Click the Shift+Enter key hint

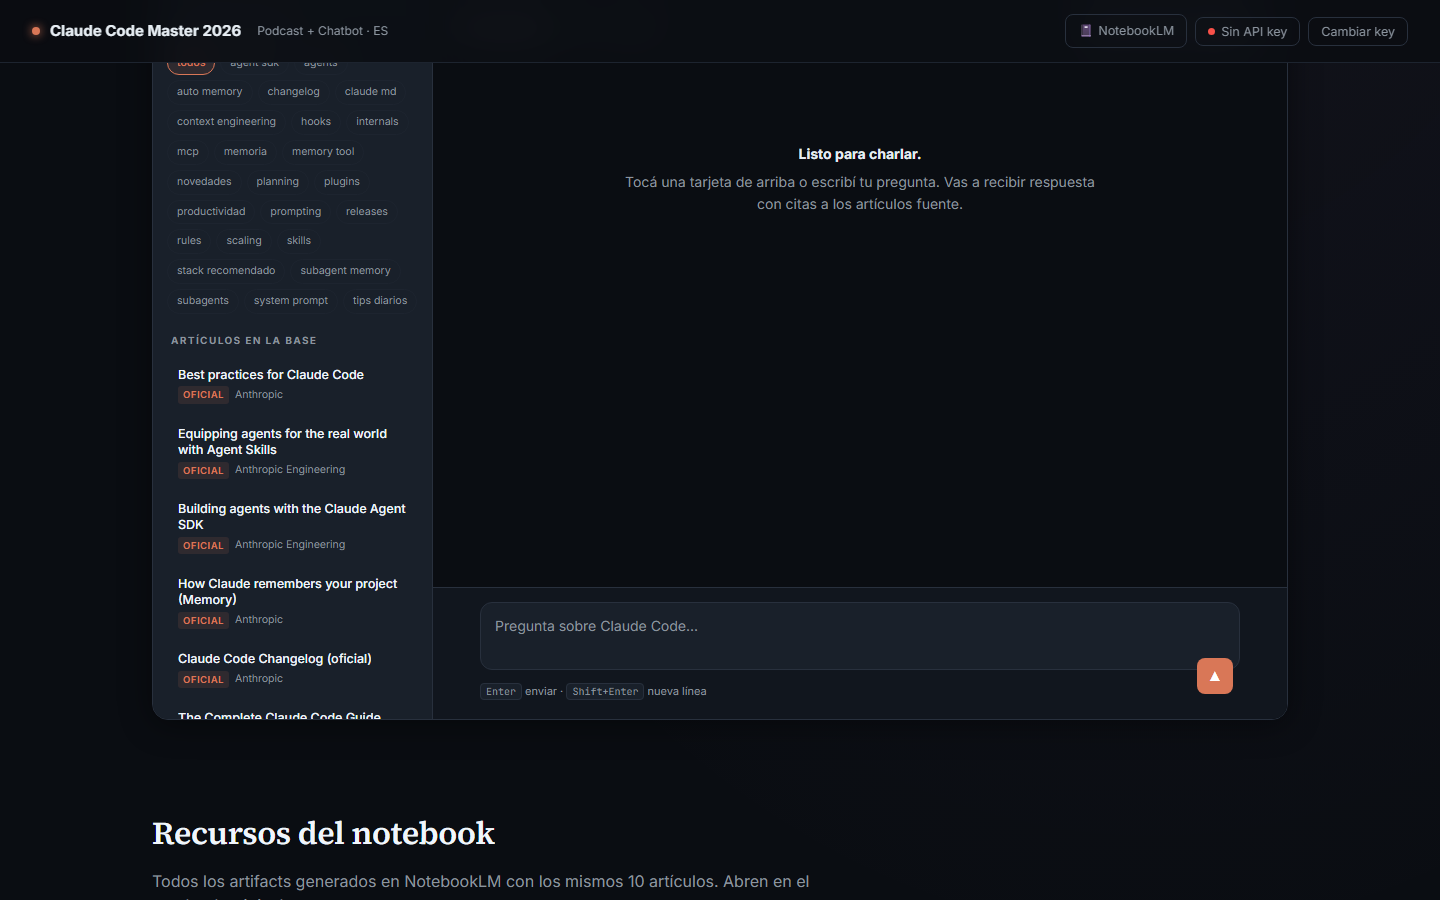tap(605, 691)
